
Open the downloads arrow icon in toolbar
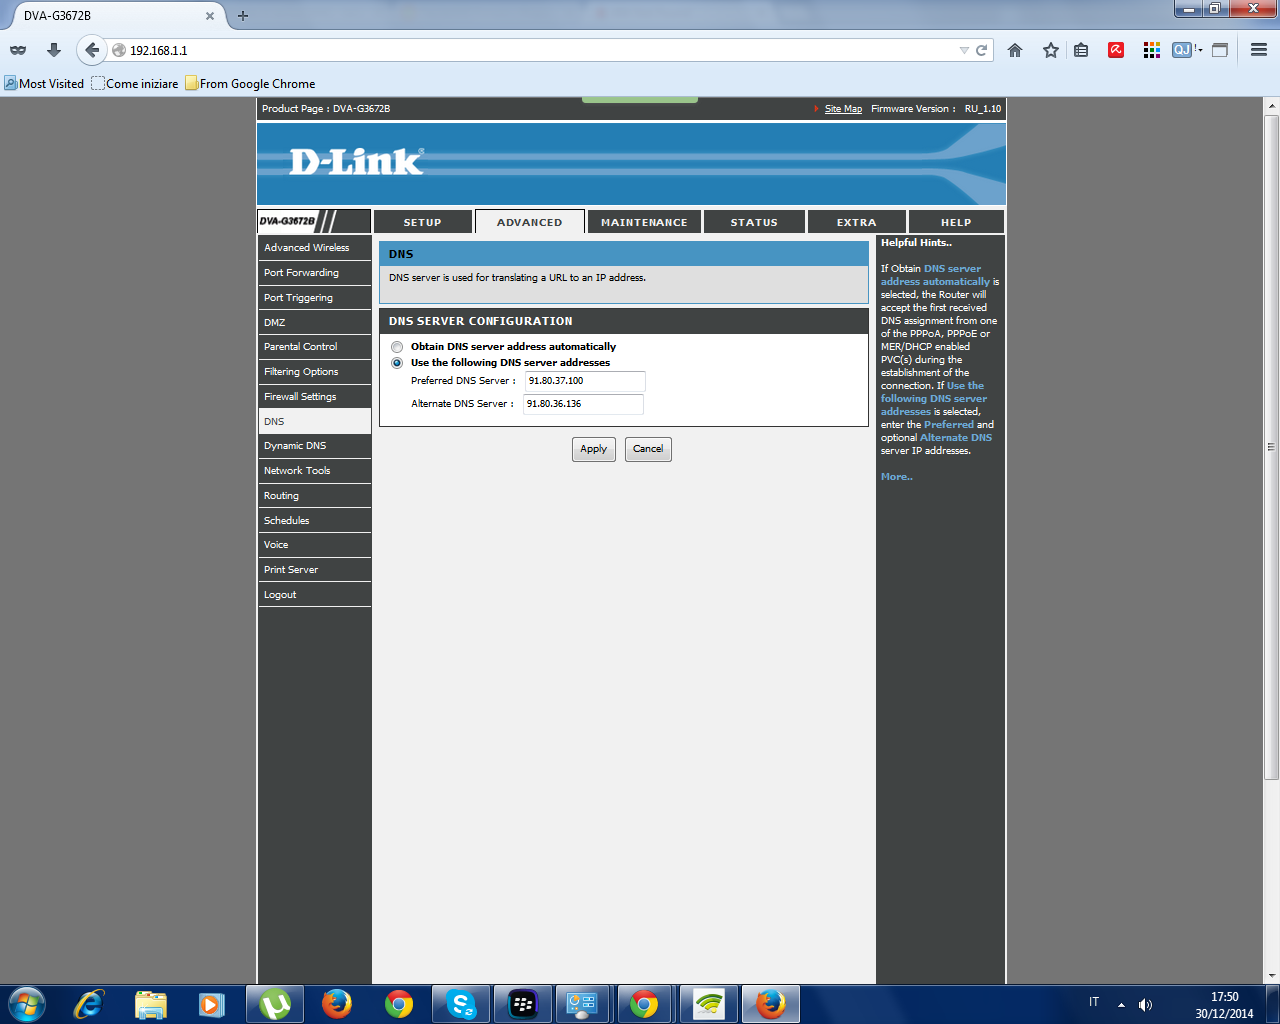click(x=54, y=50)
